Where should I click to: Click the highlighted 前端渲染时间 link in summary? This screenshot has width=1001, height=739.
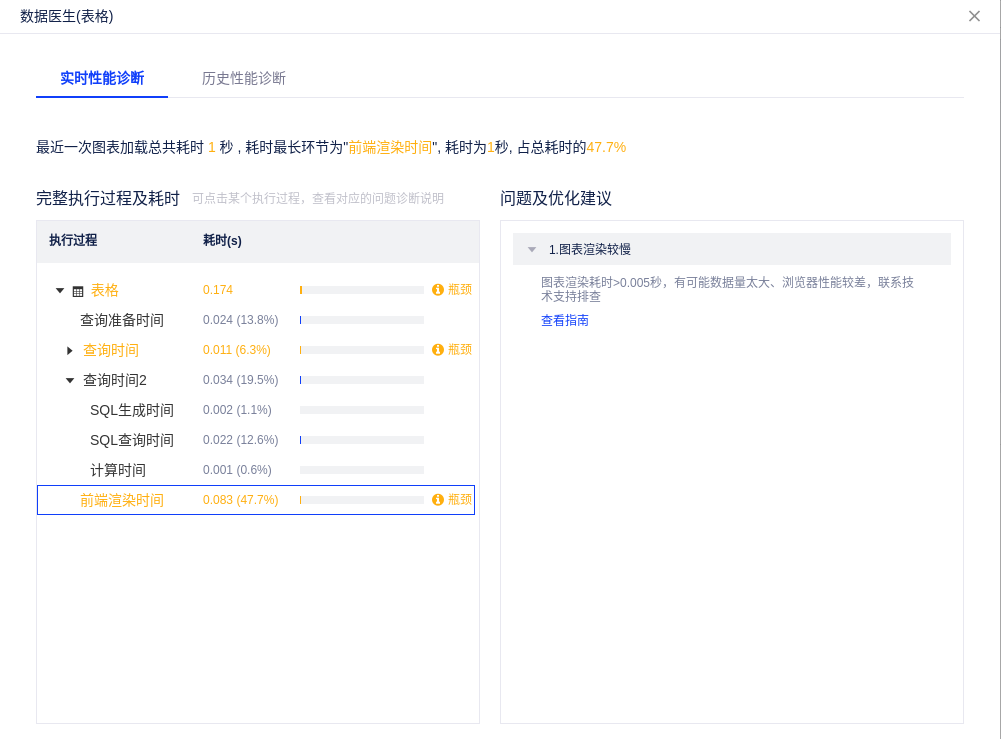pyautogui.click(x=390, y=147)
